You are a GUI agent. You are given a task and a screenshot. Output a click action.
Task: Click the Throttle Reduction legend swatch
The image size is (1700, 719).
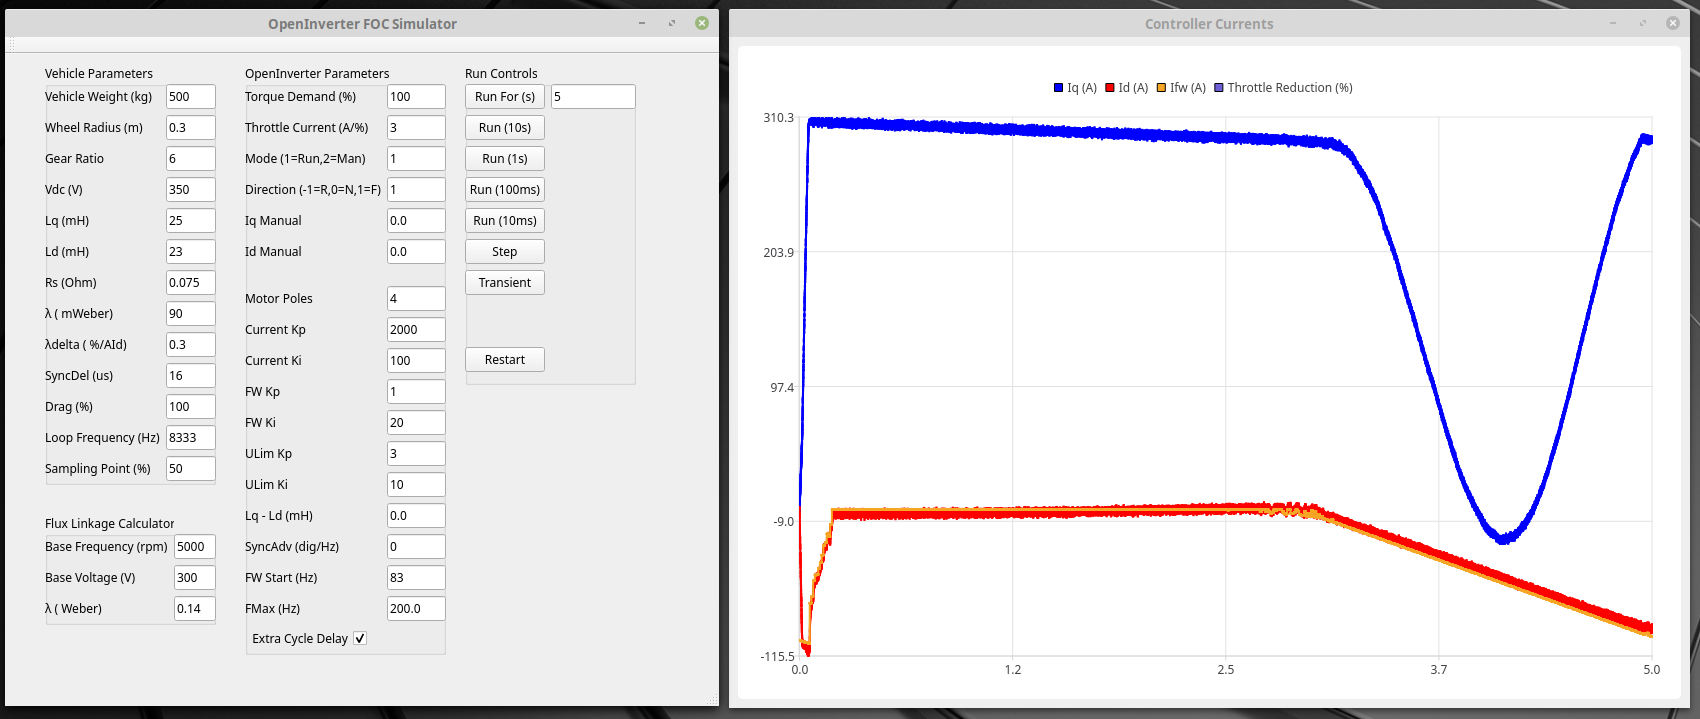tap(1219, 88)
